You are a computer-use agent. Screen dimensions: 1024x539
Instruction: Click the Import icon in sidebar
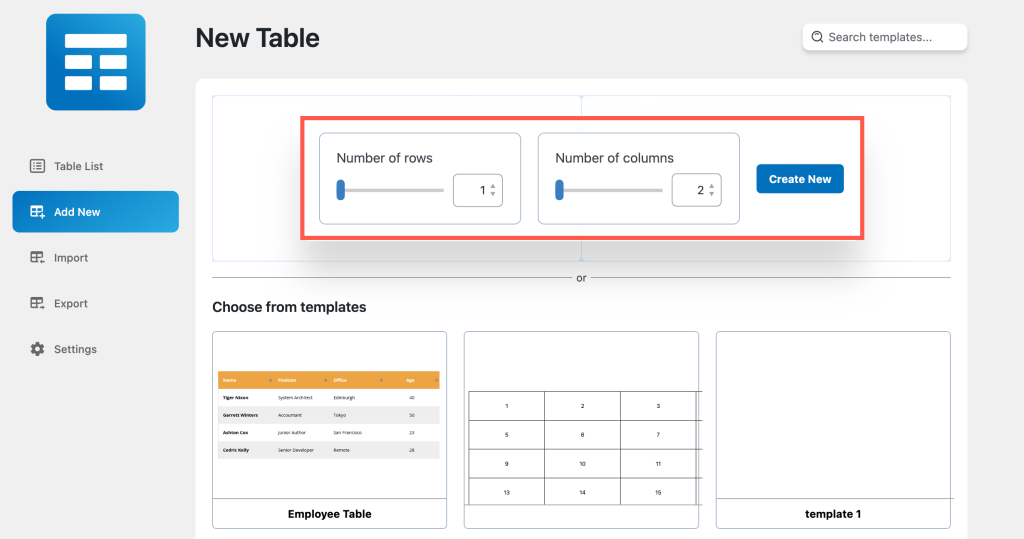click(x=37, y=258)
